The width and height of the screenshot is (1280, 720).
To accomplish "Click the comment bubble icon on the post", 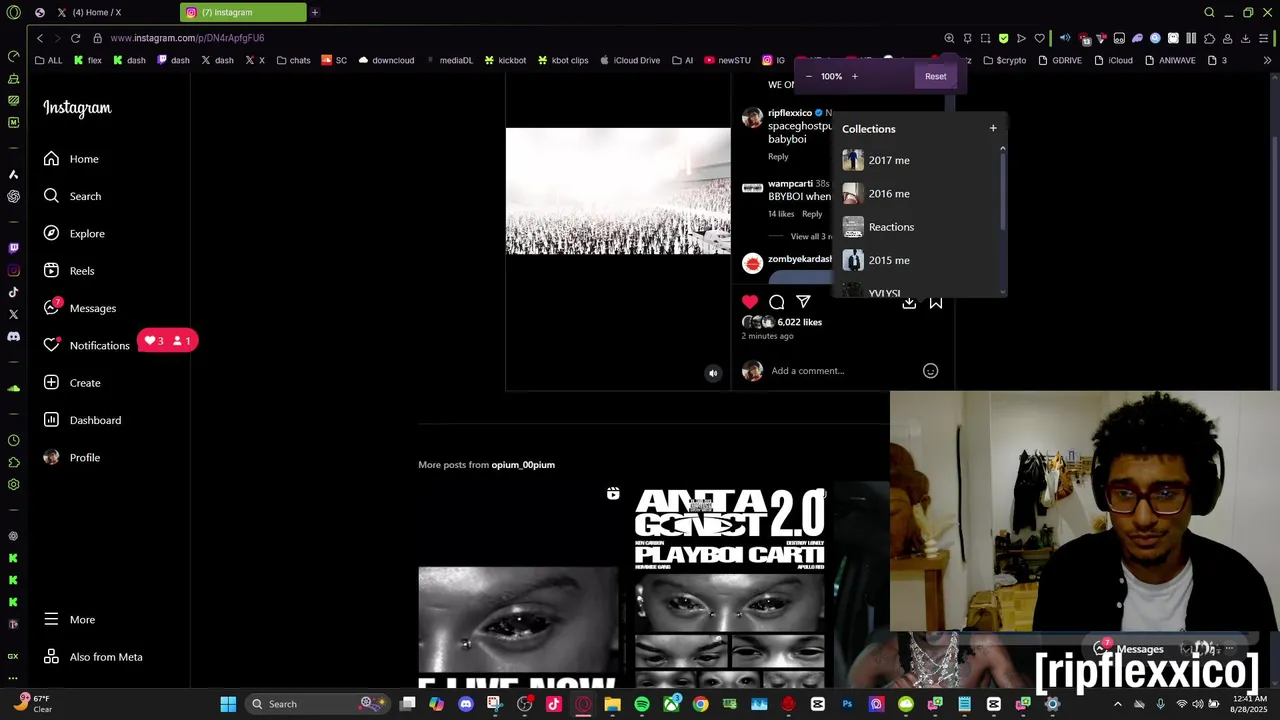I will (x=777, y=302).
